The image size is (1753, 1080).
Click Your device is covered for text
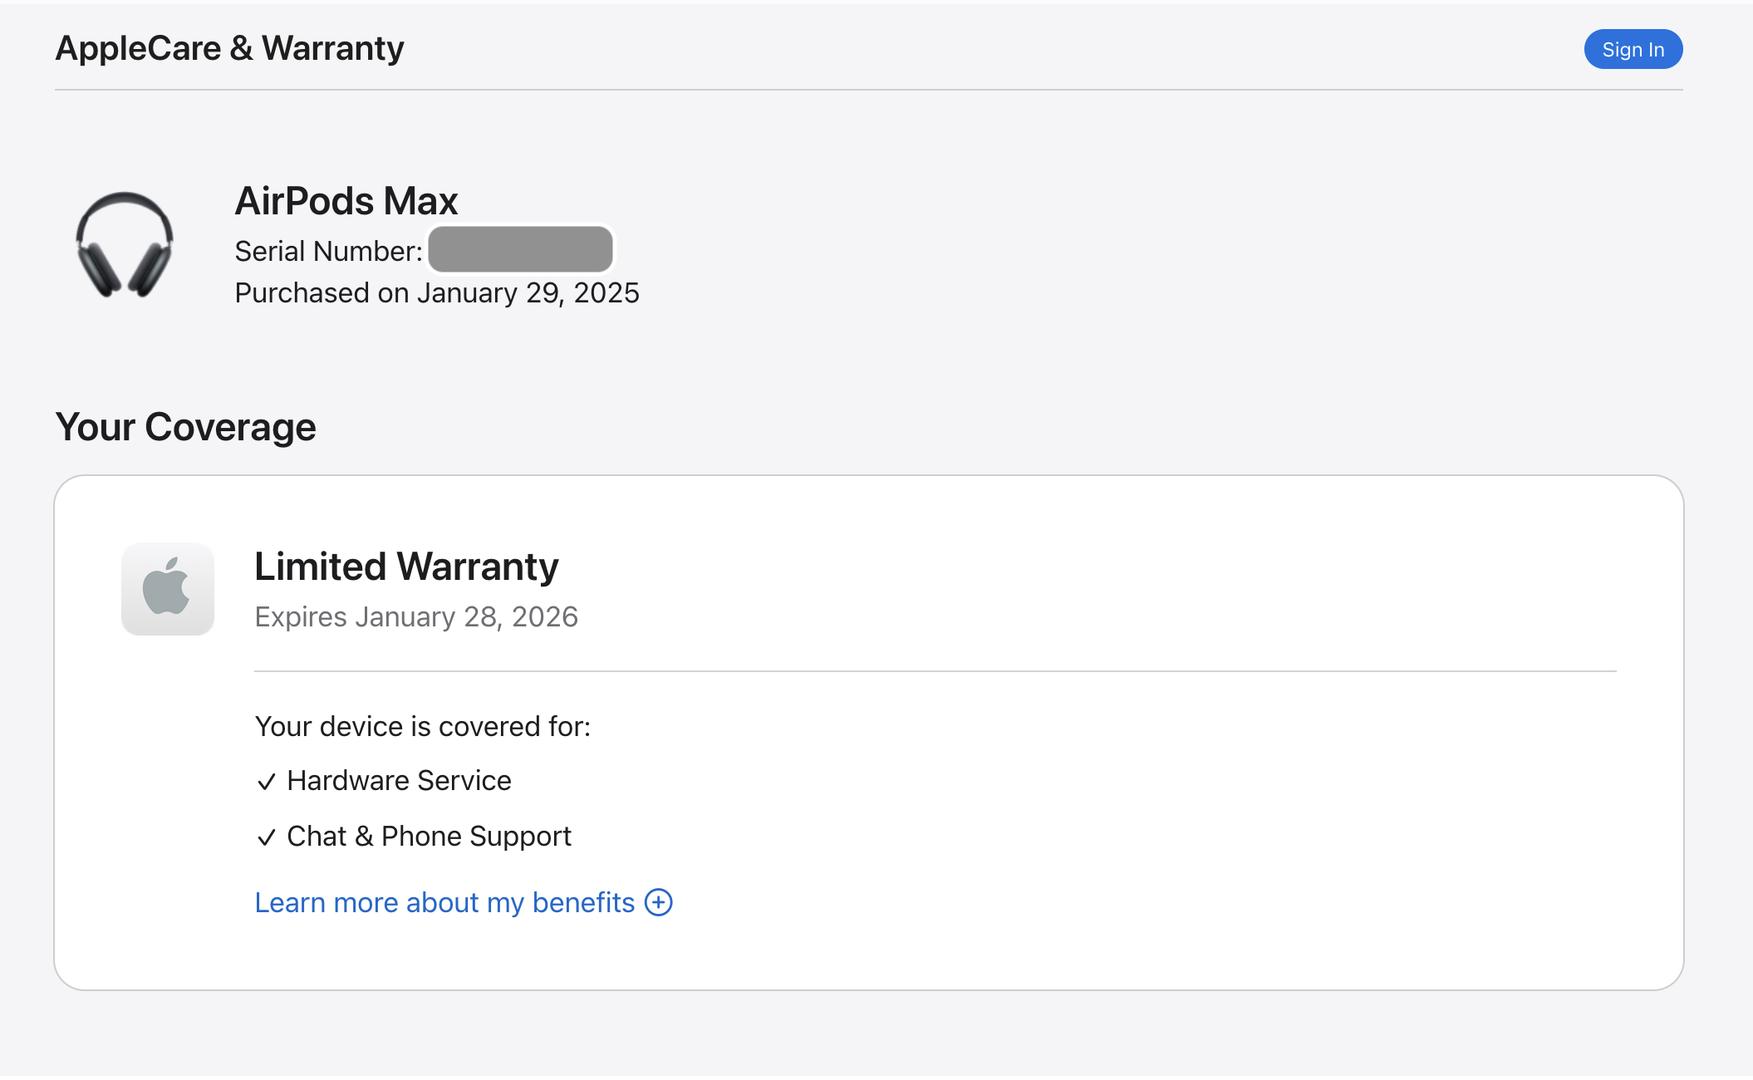point(422,726)
